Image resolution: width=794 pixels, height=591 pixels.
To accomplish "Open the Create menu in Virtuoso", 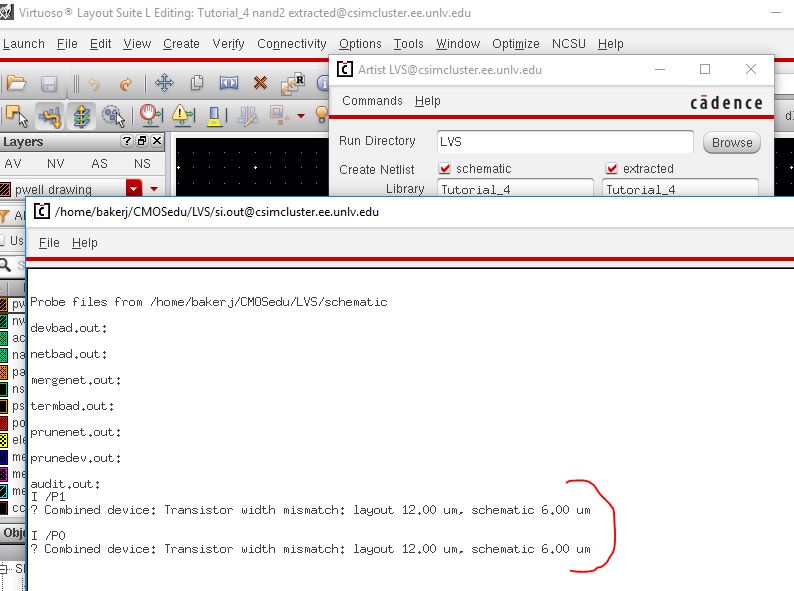I will click(181, 44).
